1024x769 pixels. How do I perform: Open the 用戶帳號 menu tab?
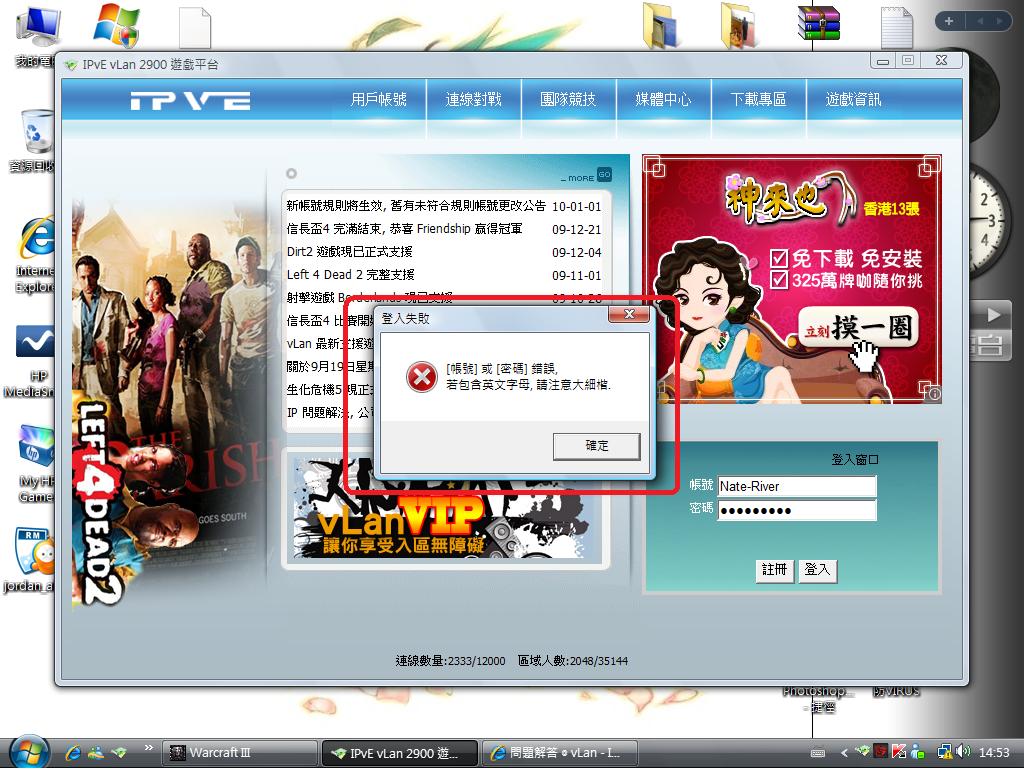coord(379,99)
